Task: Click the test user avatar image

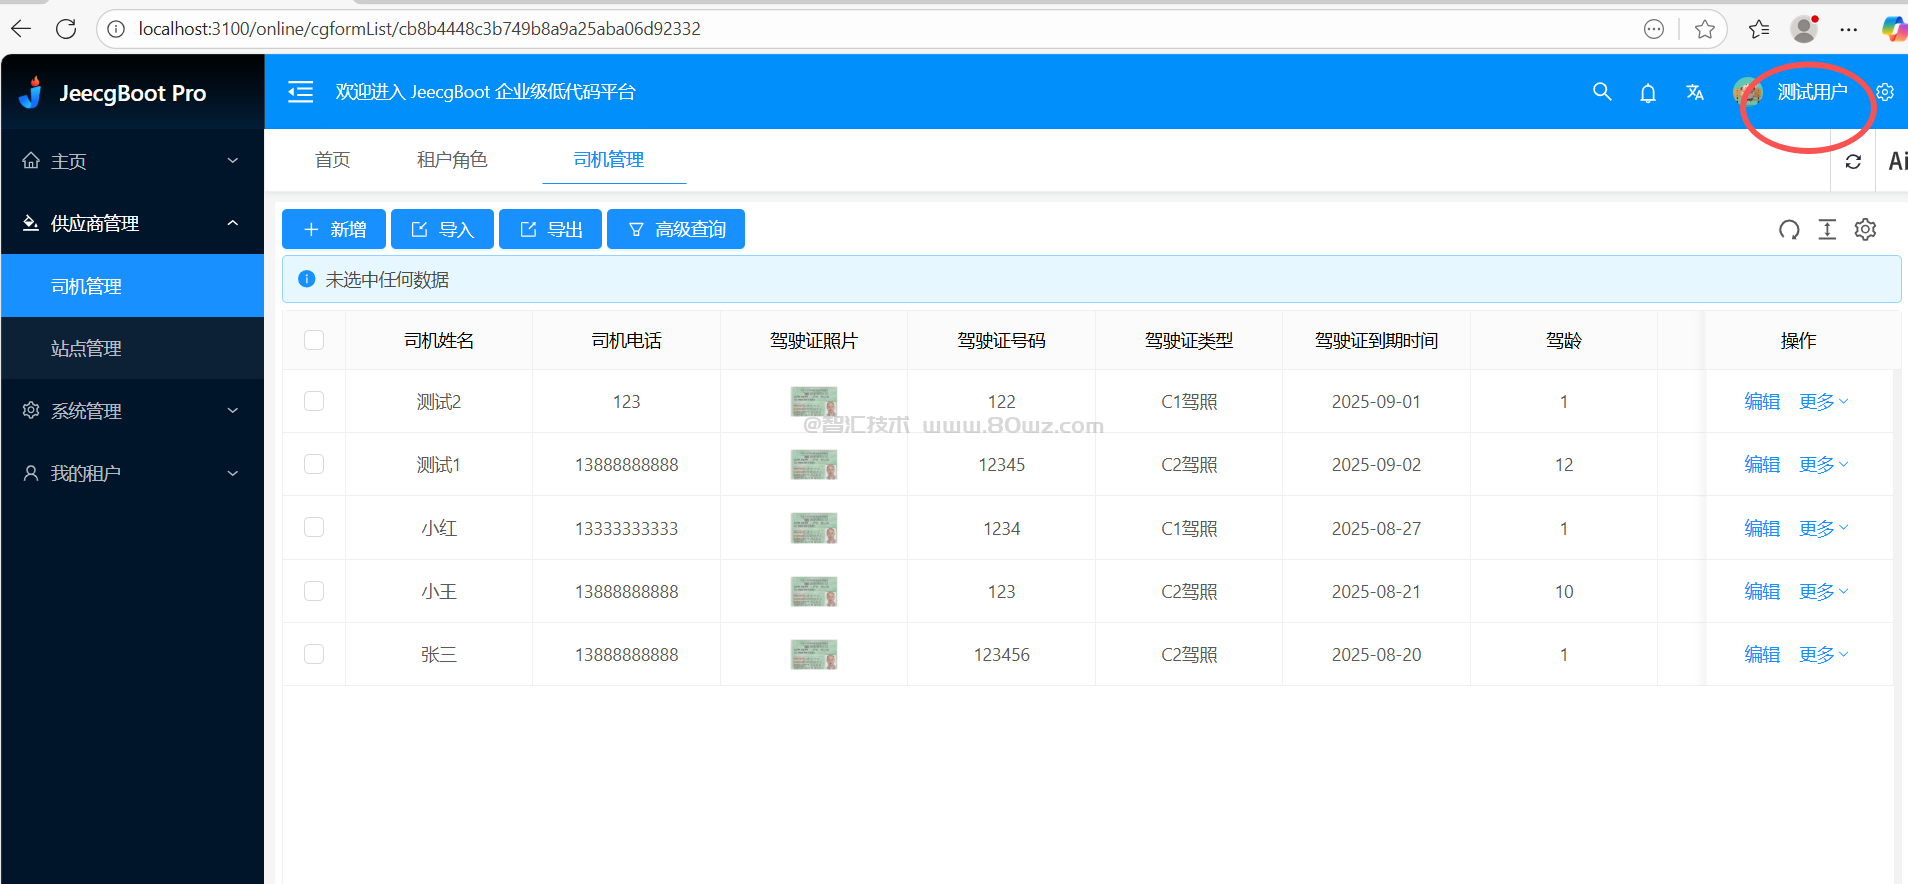Action: coord(1748,92)
